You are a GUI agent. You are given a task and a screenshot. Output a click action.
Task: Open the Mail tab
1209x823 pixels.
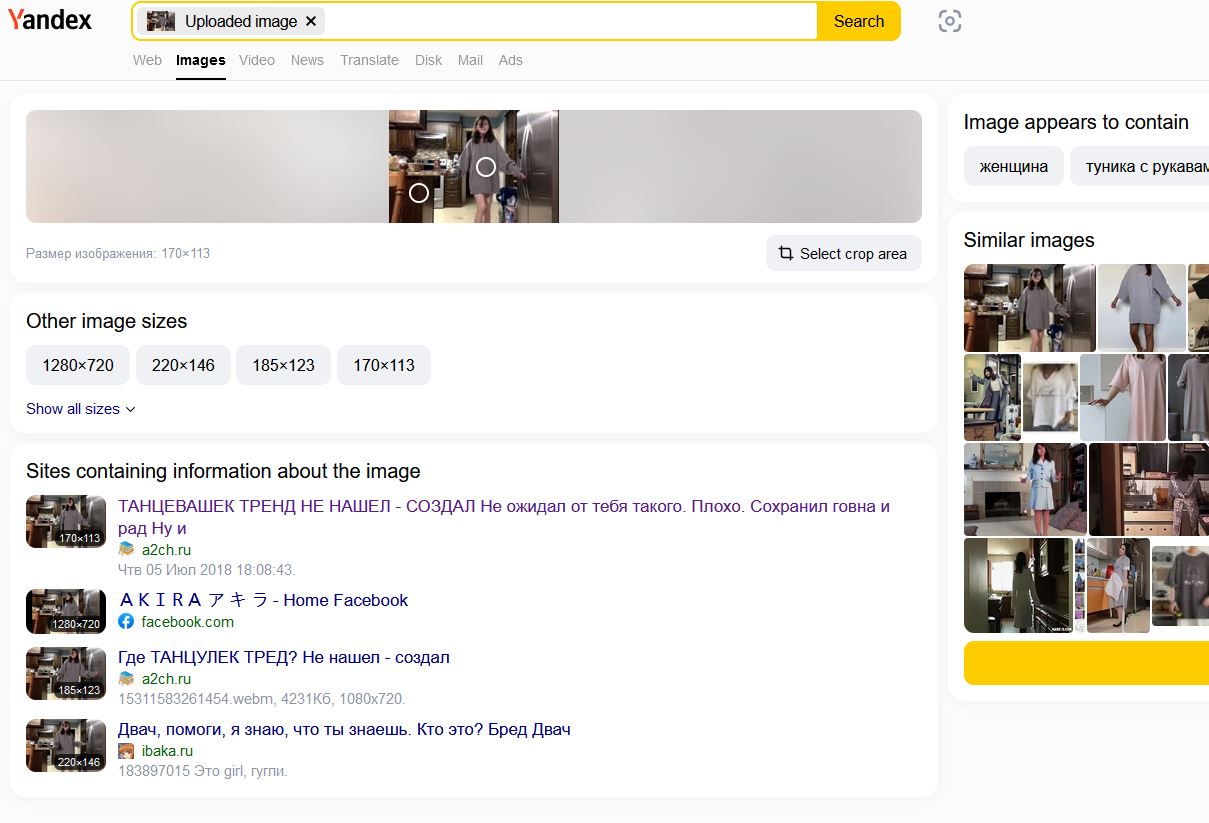[x=470, y=60]
